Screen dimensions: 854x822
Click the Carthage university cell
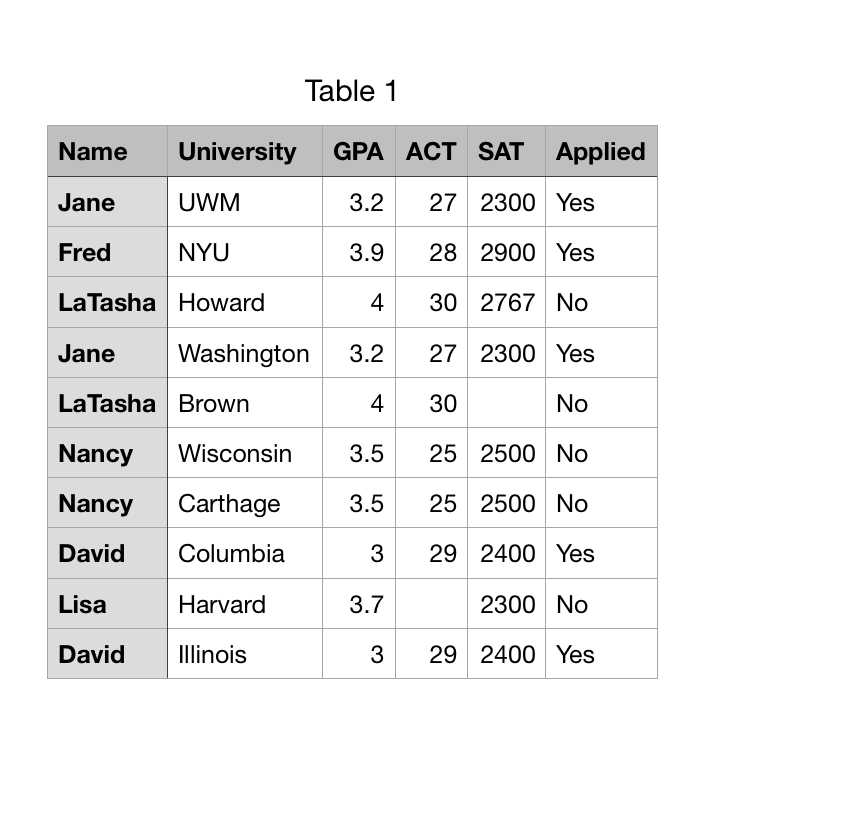245,503
